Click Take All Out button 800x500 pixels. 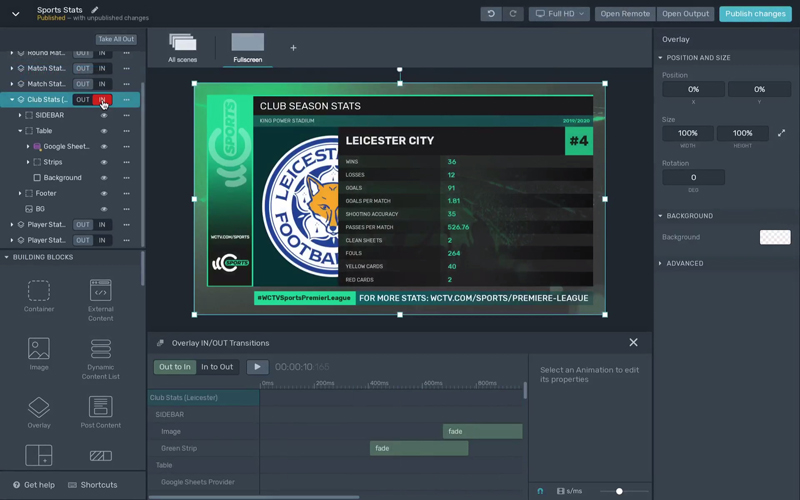click(116, 39)
